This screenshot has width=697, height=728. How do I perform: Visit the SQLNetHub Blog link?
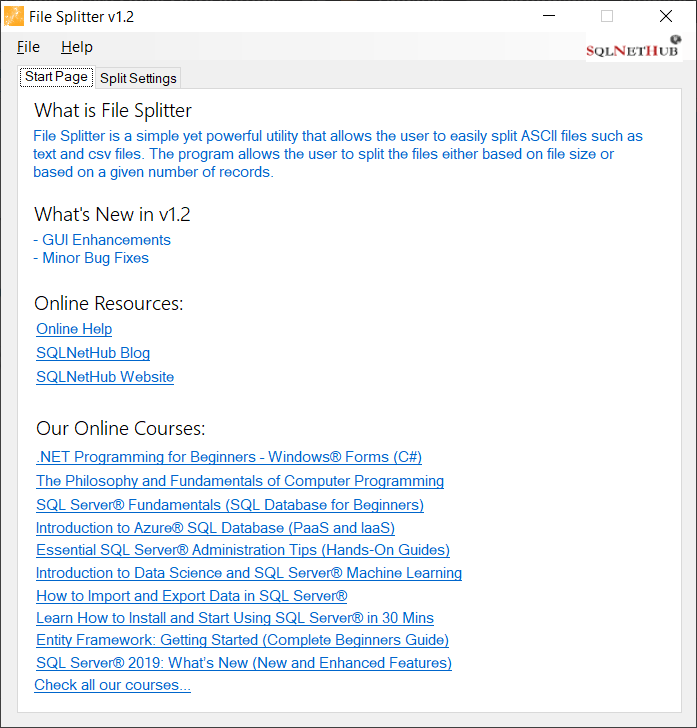click(93, 353)
